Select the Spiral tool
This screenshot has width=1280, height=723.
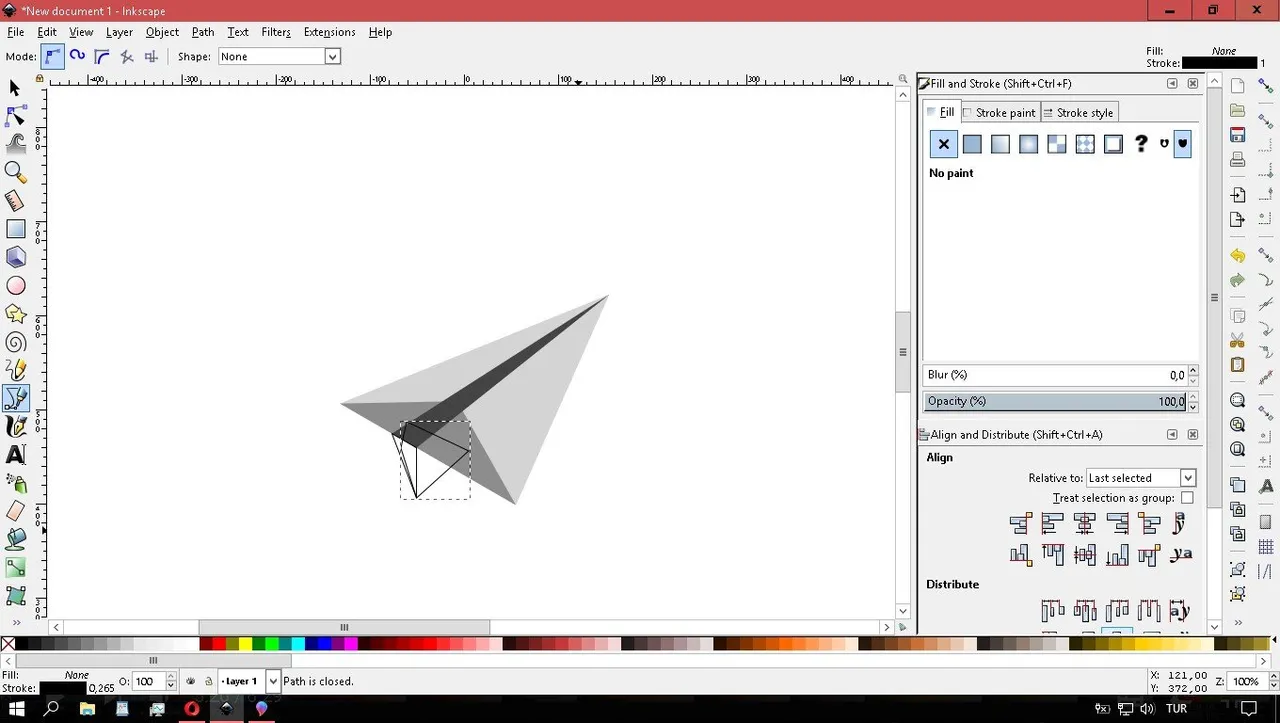[15, 343]
